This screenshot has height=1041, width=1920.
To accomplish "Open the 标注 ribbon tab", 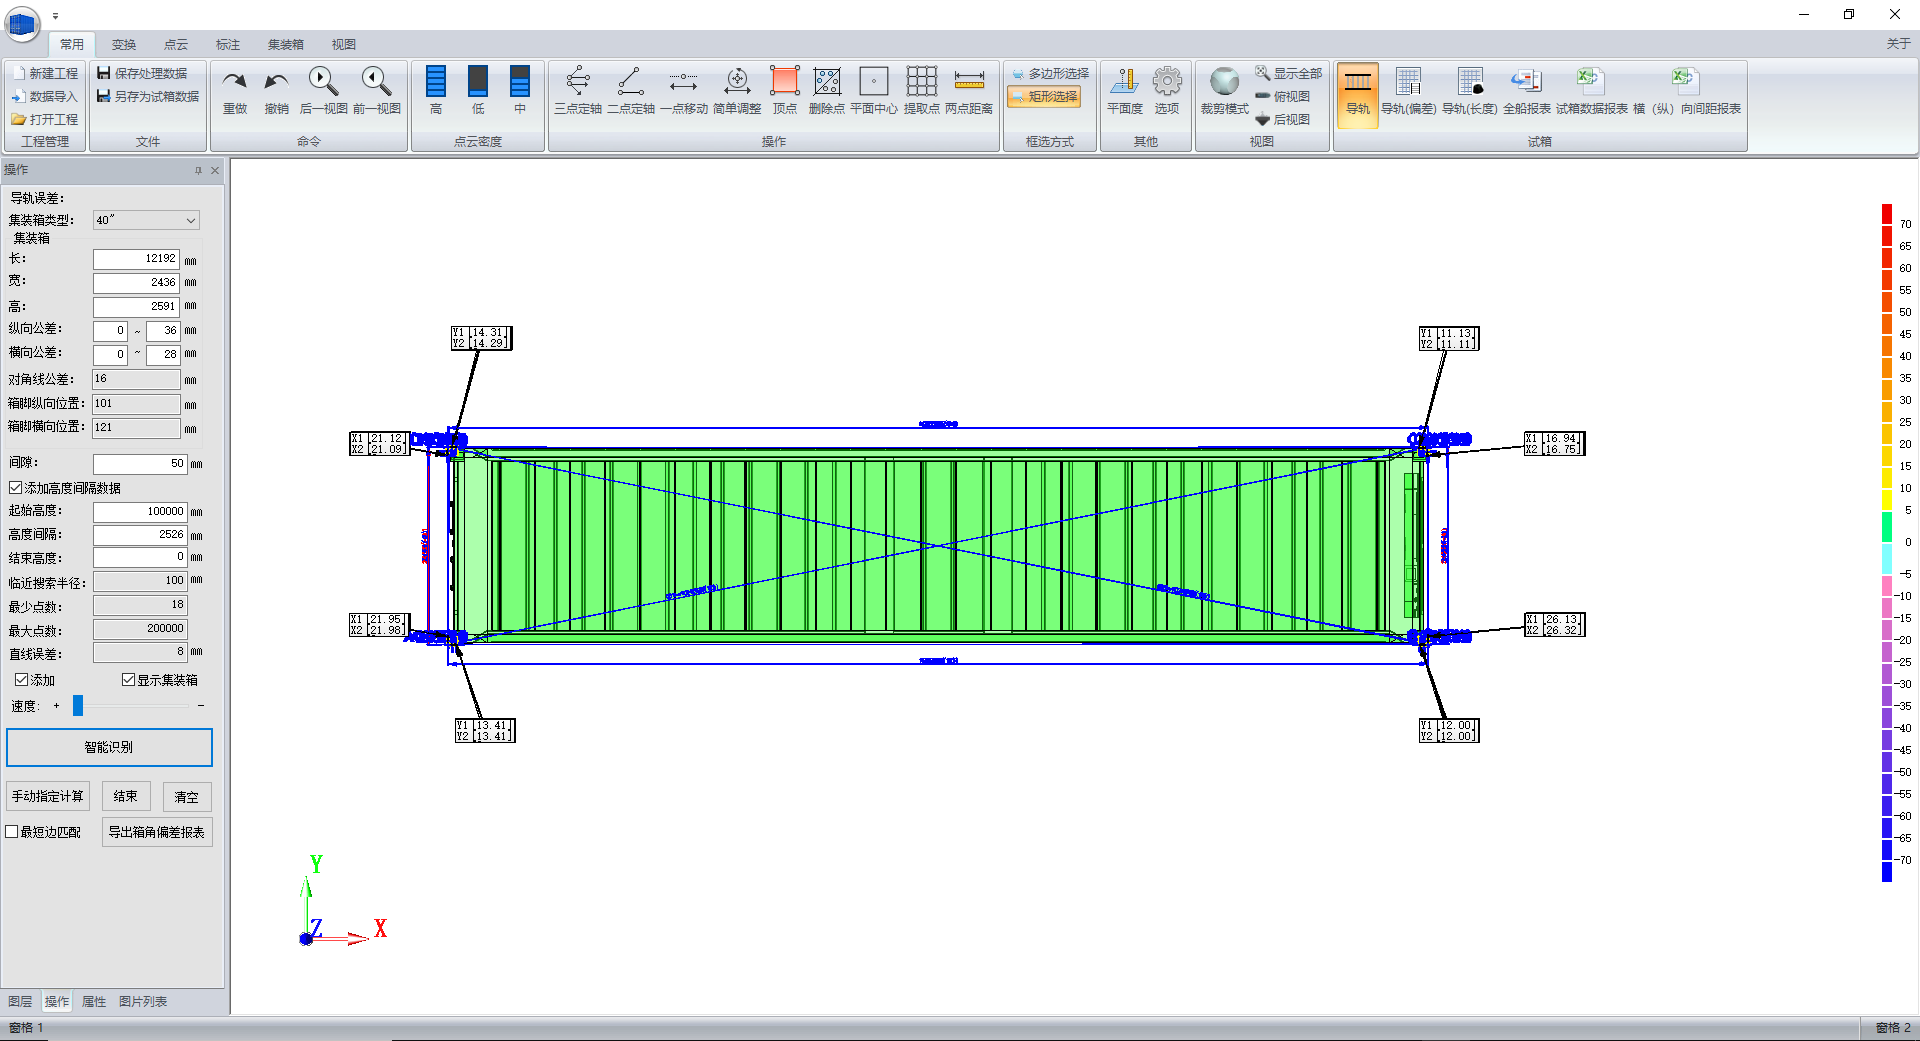I will coord(228,44).
